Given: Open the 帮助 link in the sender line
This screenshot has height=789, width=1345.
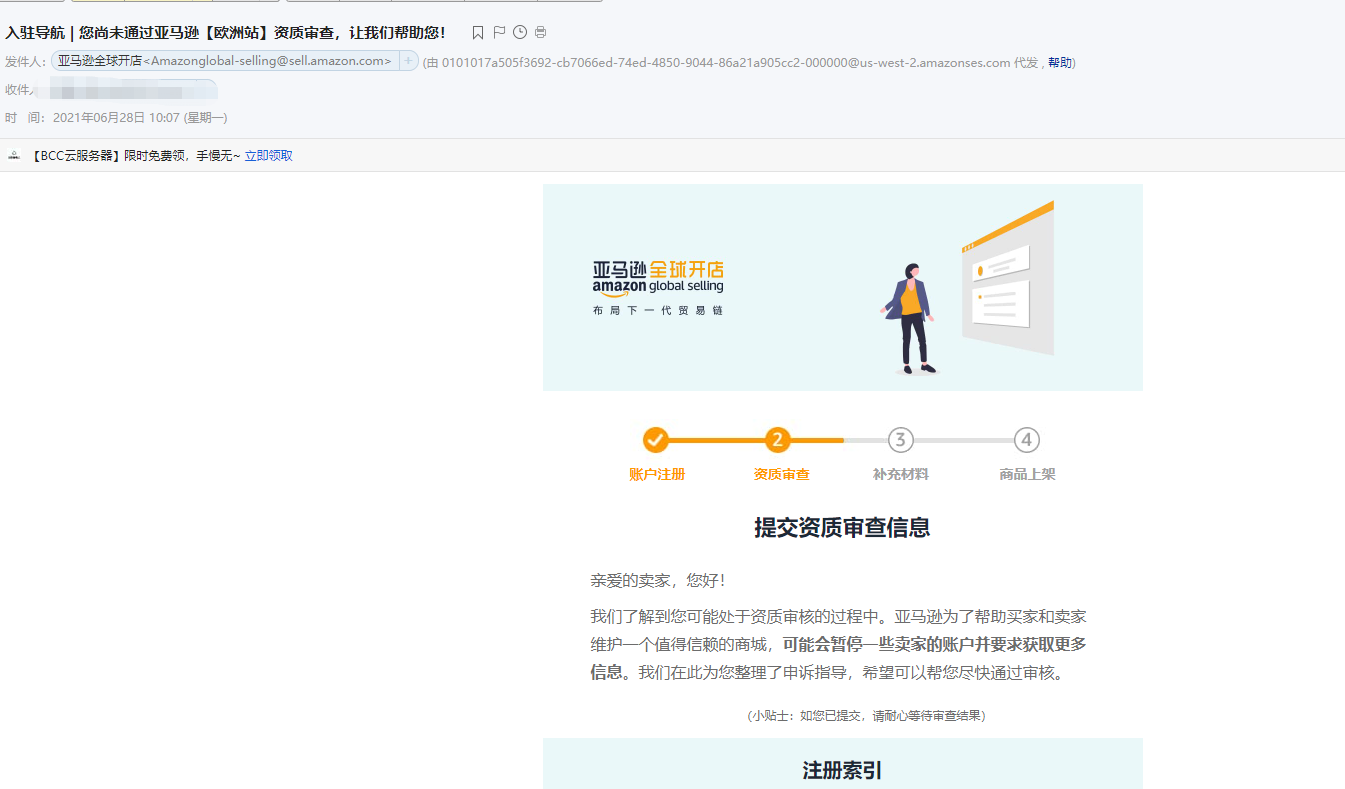Looking at the screenshot, I should [x=1059, y=62].
